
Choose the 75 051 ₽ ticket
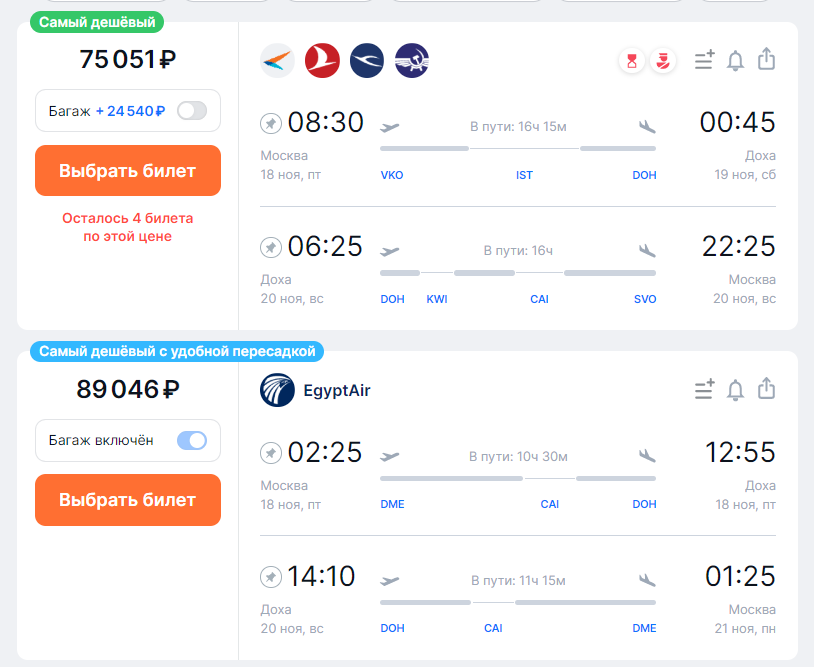click(x=128, y=170)
